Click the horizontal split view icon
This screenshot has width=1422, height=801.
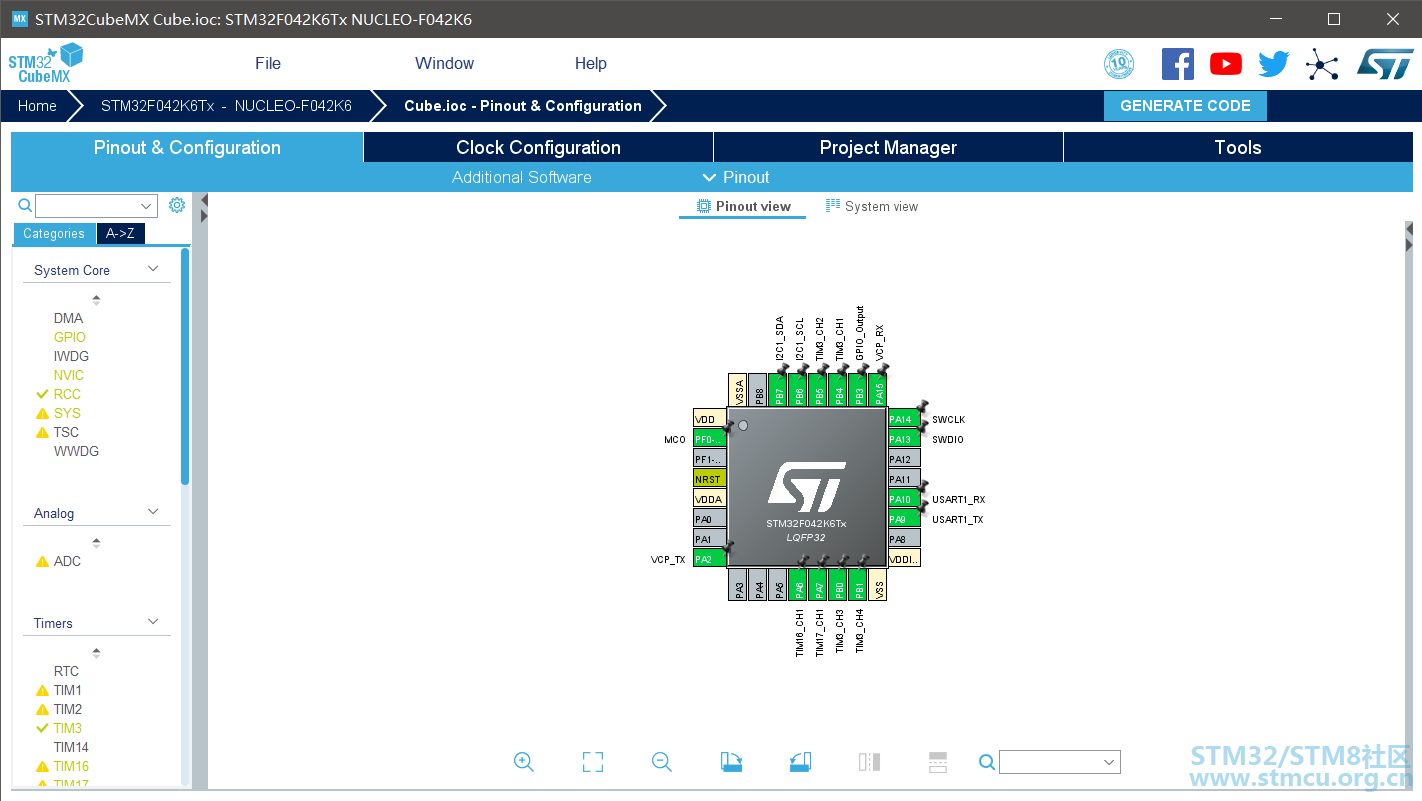point(938,762)
